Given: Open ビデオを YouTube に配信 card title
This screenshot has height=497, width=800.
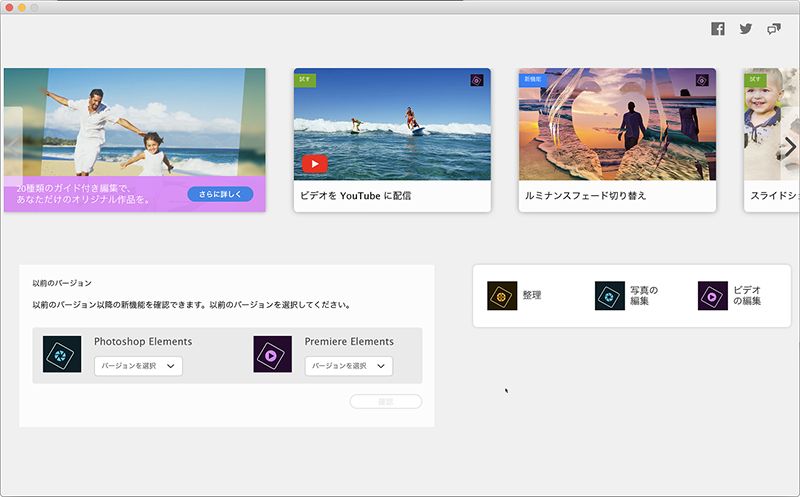Looking at the screenshot, I should [x=355, y=195].
